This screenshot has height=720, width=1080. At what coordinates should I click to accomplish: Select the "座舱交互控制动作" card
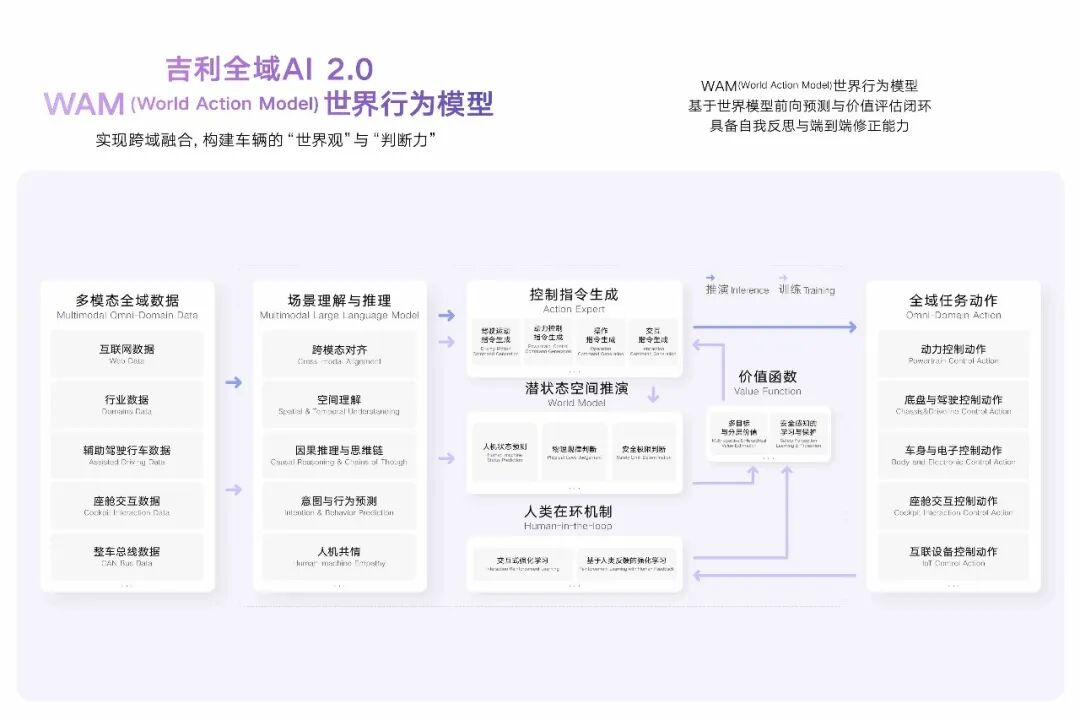[953, 506]
